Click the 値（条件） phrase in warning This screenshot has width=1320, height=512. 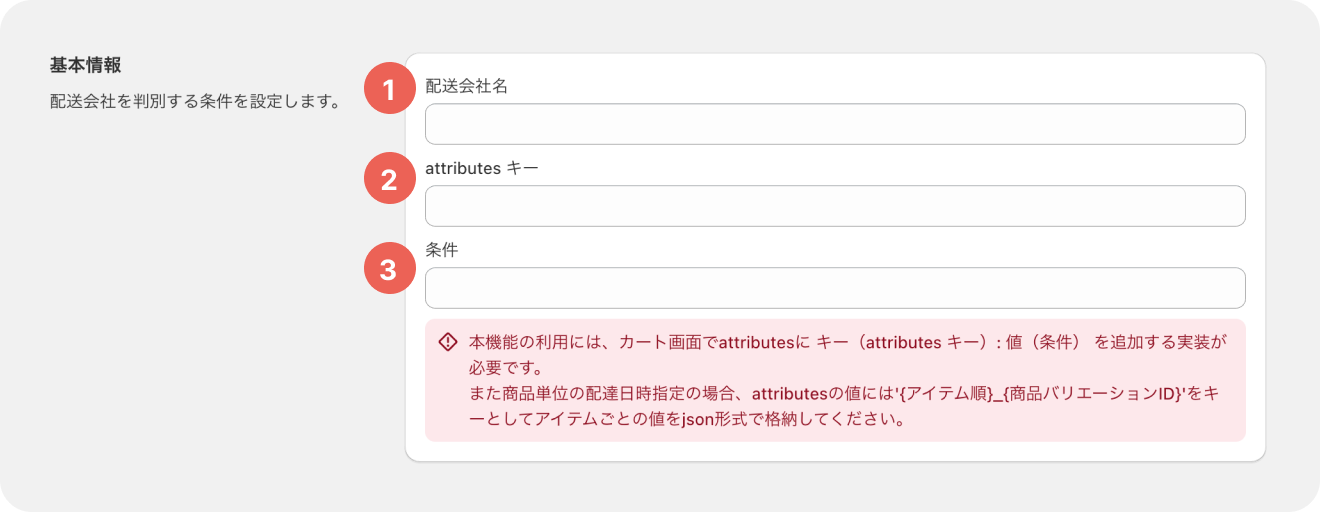click(1044, 342)
